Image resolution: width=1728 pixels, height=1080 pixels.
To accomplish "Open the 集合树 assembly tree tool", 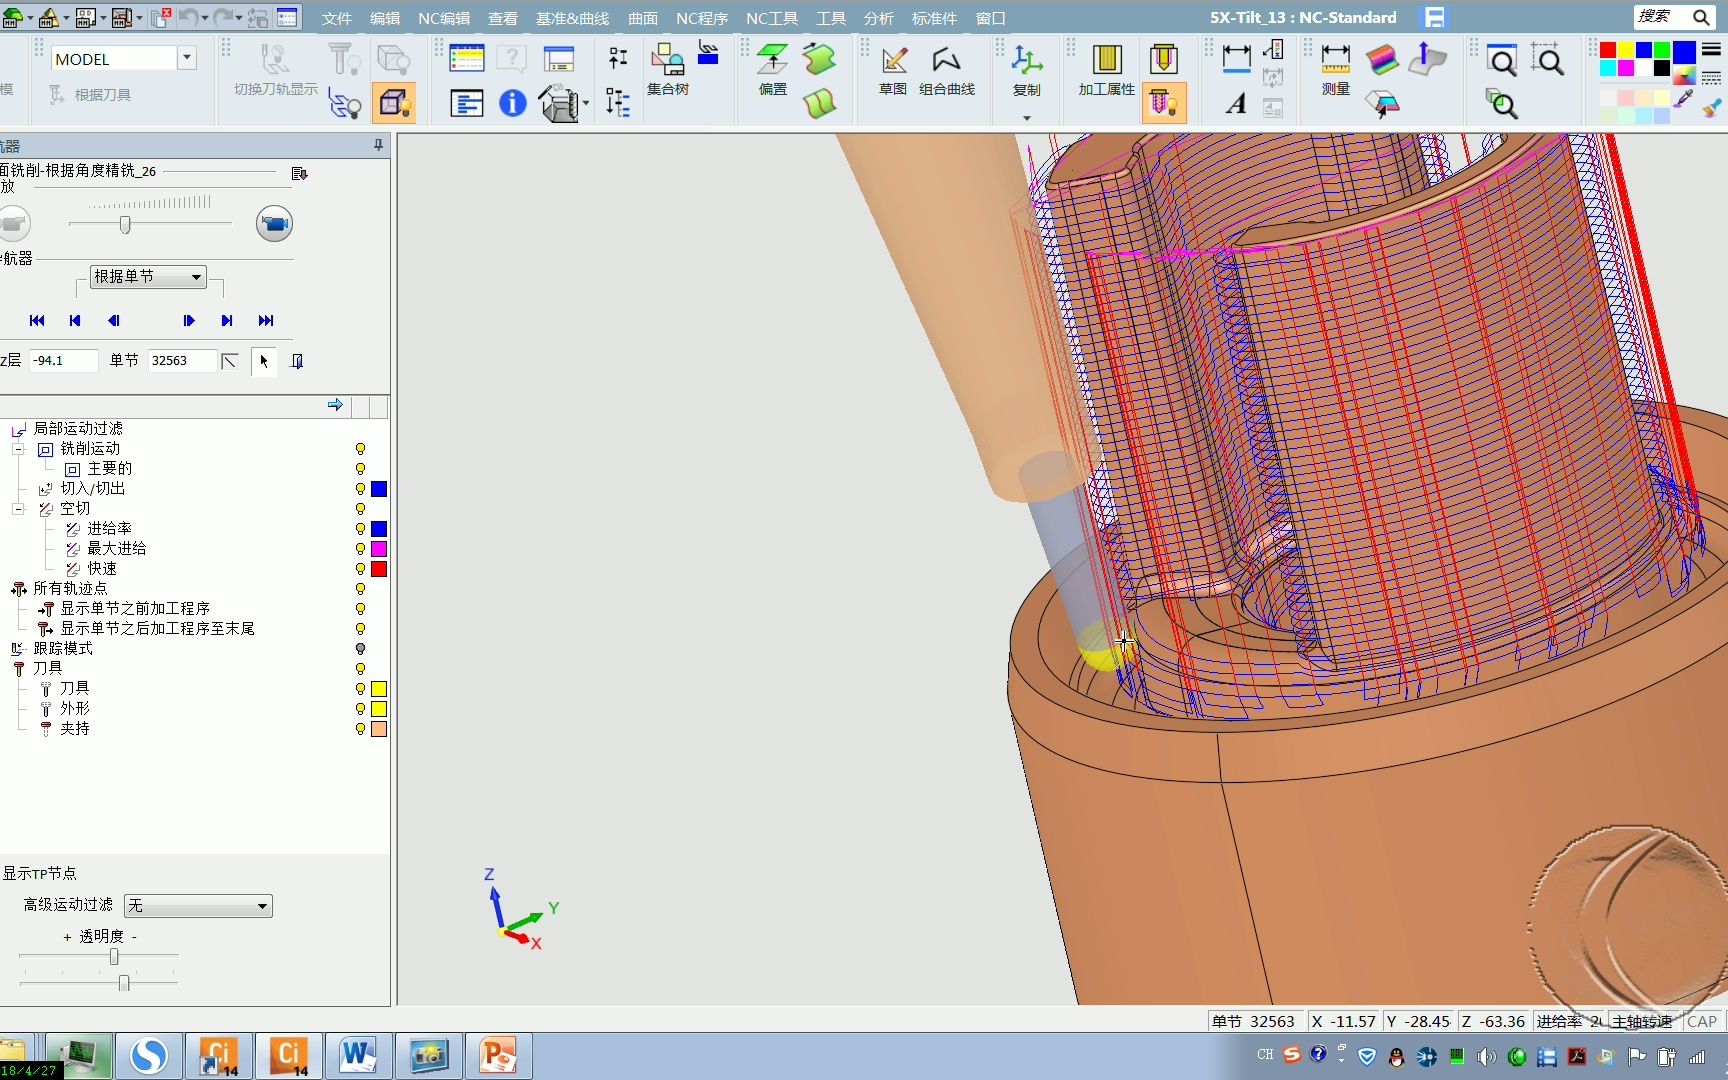I will pos(667,61).
